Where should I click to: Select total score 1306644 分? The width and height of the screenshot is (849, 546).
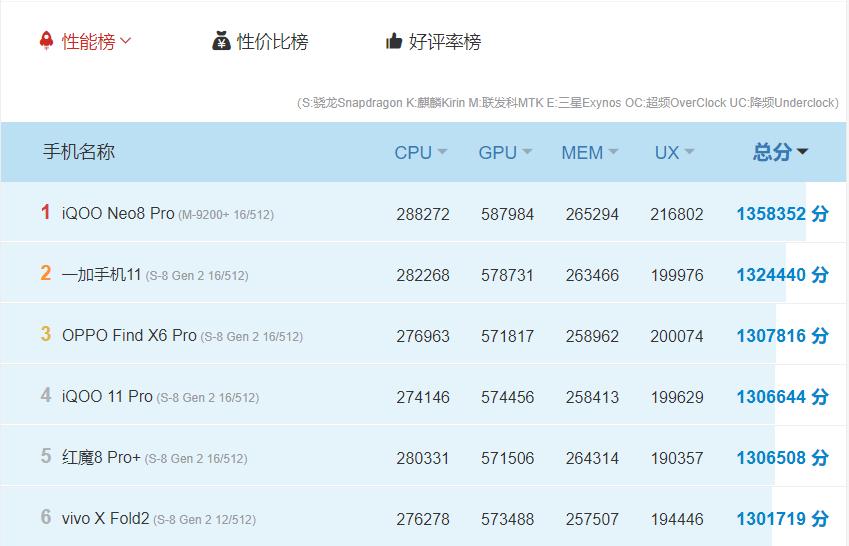pyautogui.click(x=782, y=396)
